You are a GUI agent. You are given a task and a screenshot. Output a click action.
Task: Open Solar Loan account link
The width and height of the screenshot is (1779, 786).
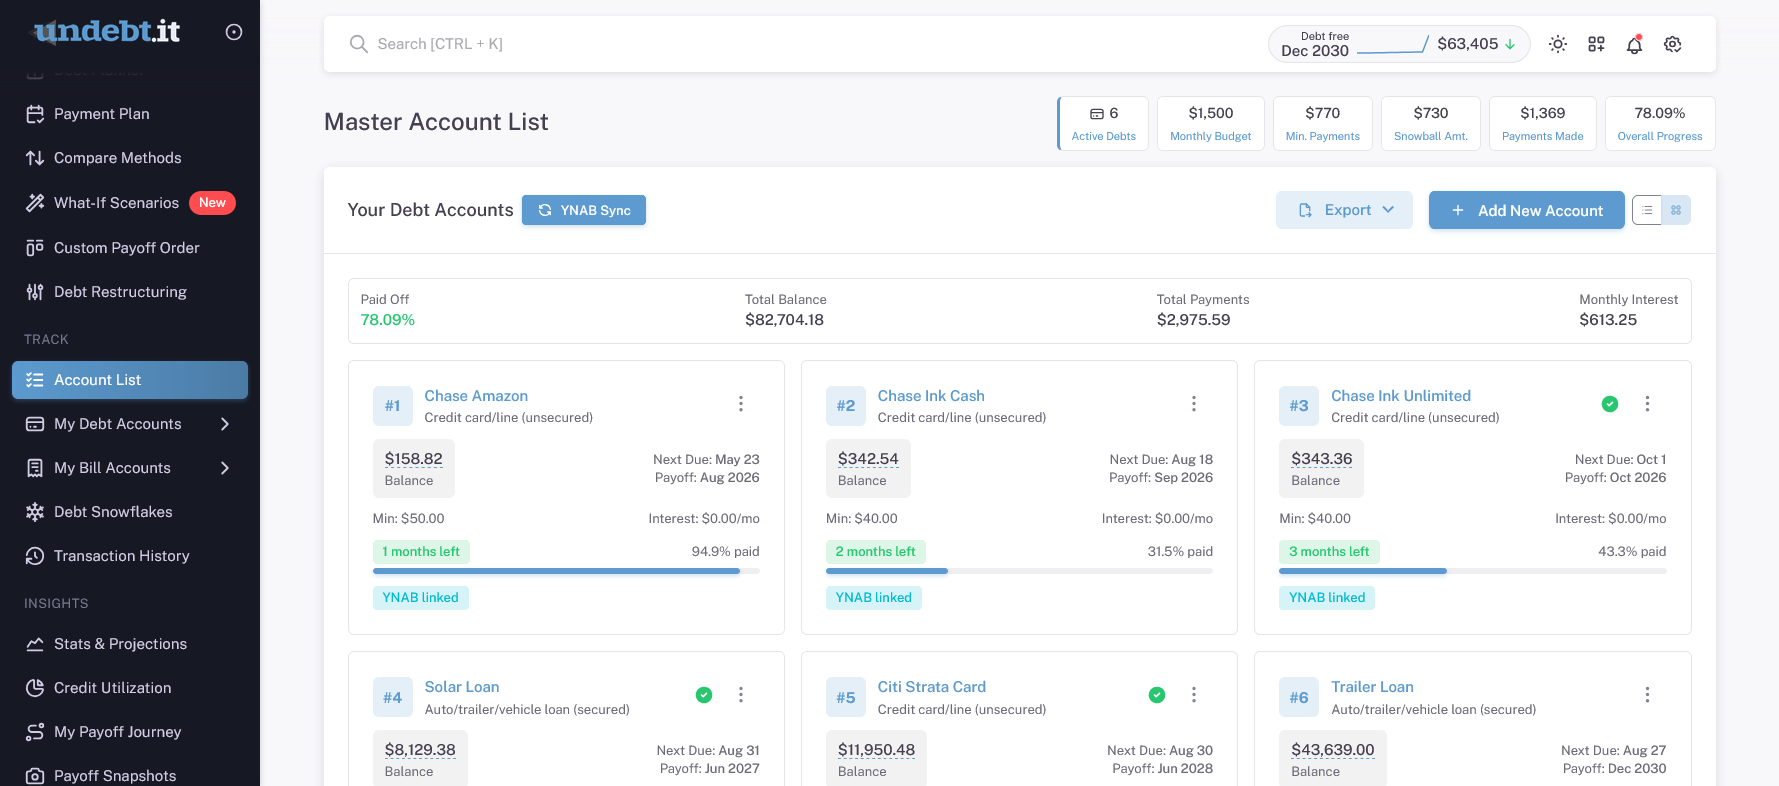pyautogui.click(x=462, y=687)
